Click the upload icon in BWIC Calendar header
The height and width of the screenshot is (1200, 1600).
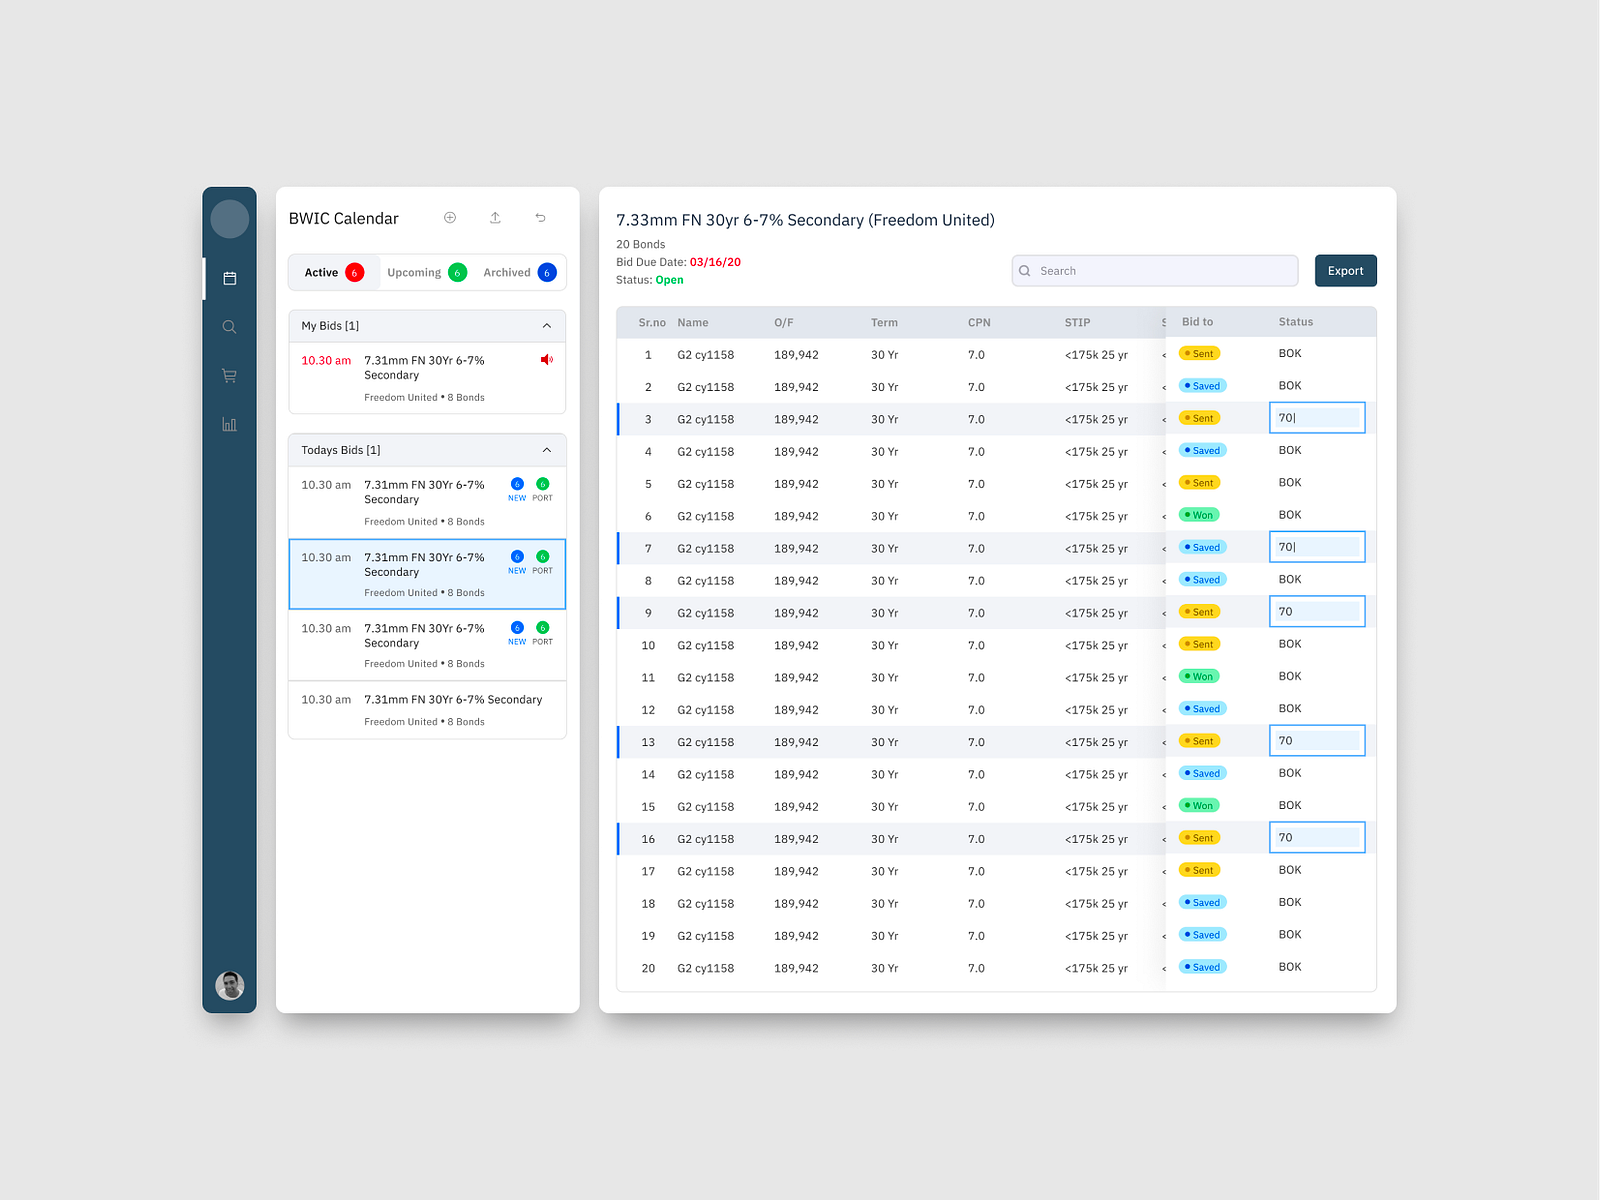point(495,217)
